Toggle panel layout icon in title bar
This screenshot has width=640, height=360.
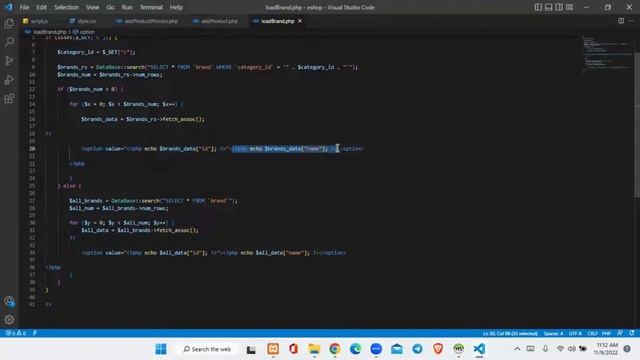click(x=549, y=7)
